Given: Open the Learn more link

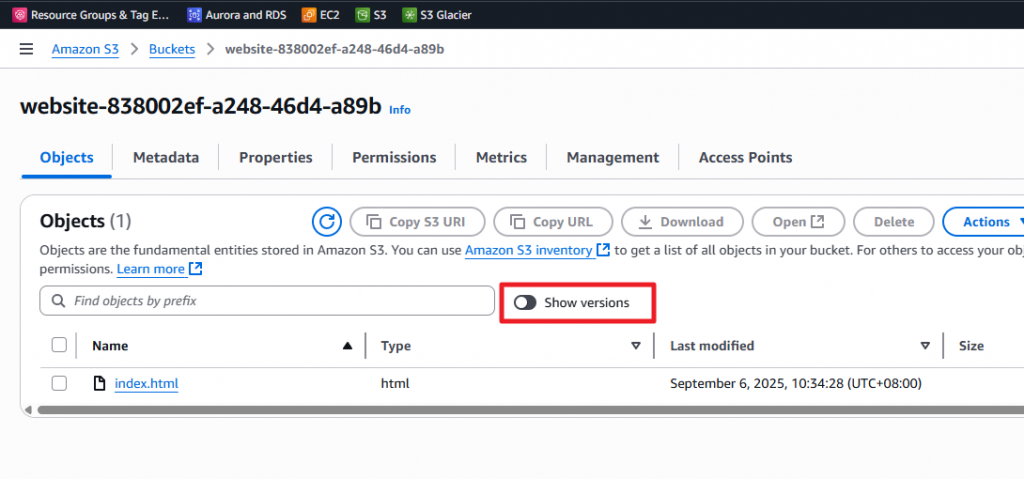Looking at the screenshot, I should (x=159, y=269).
